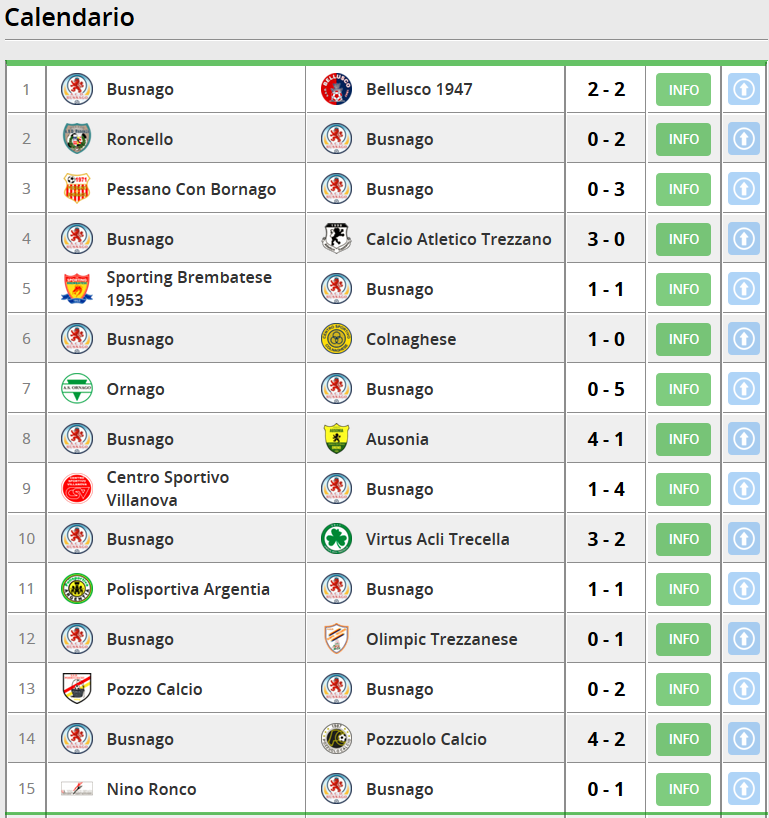Click the Ausonia team crest
This screenshot has width=769, height=818.
pos(336,439)
